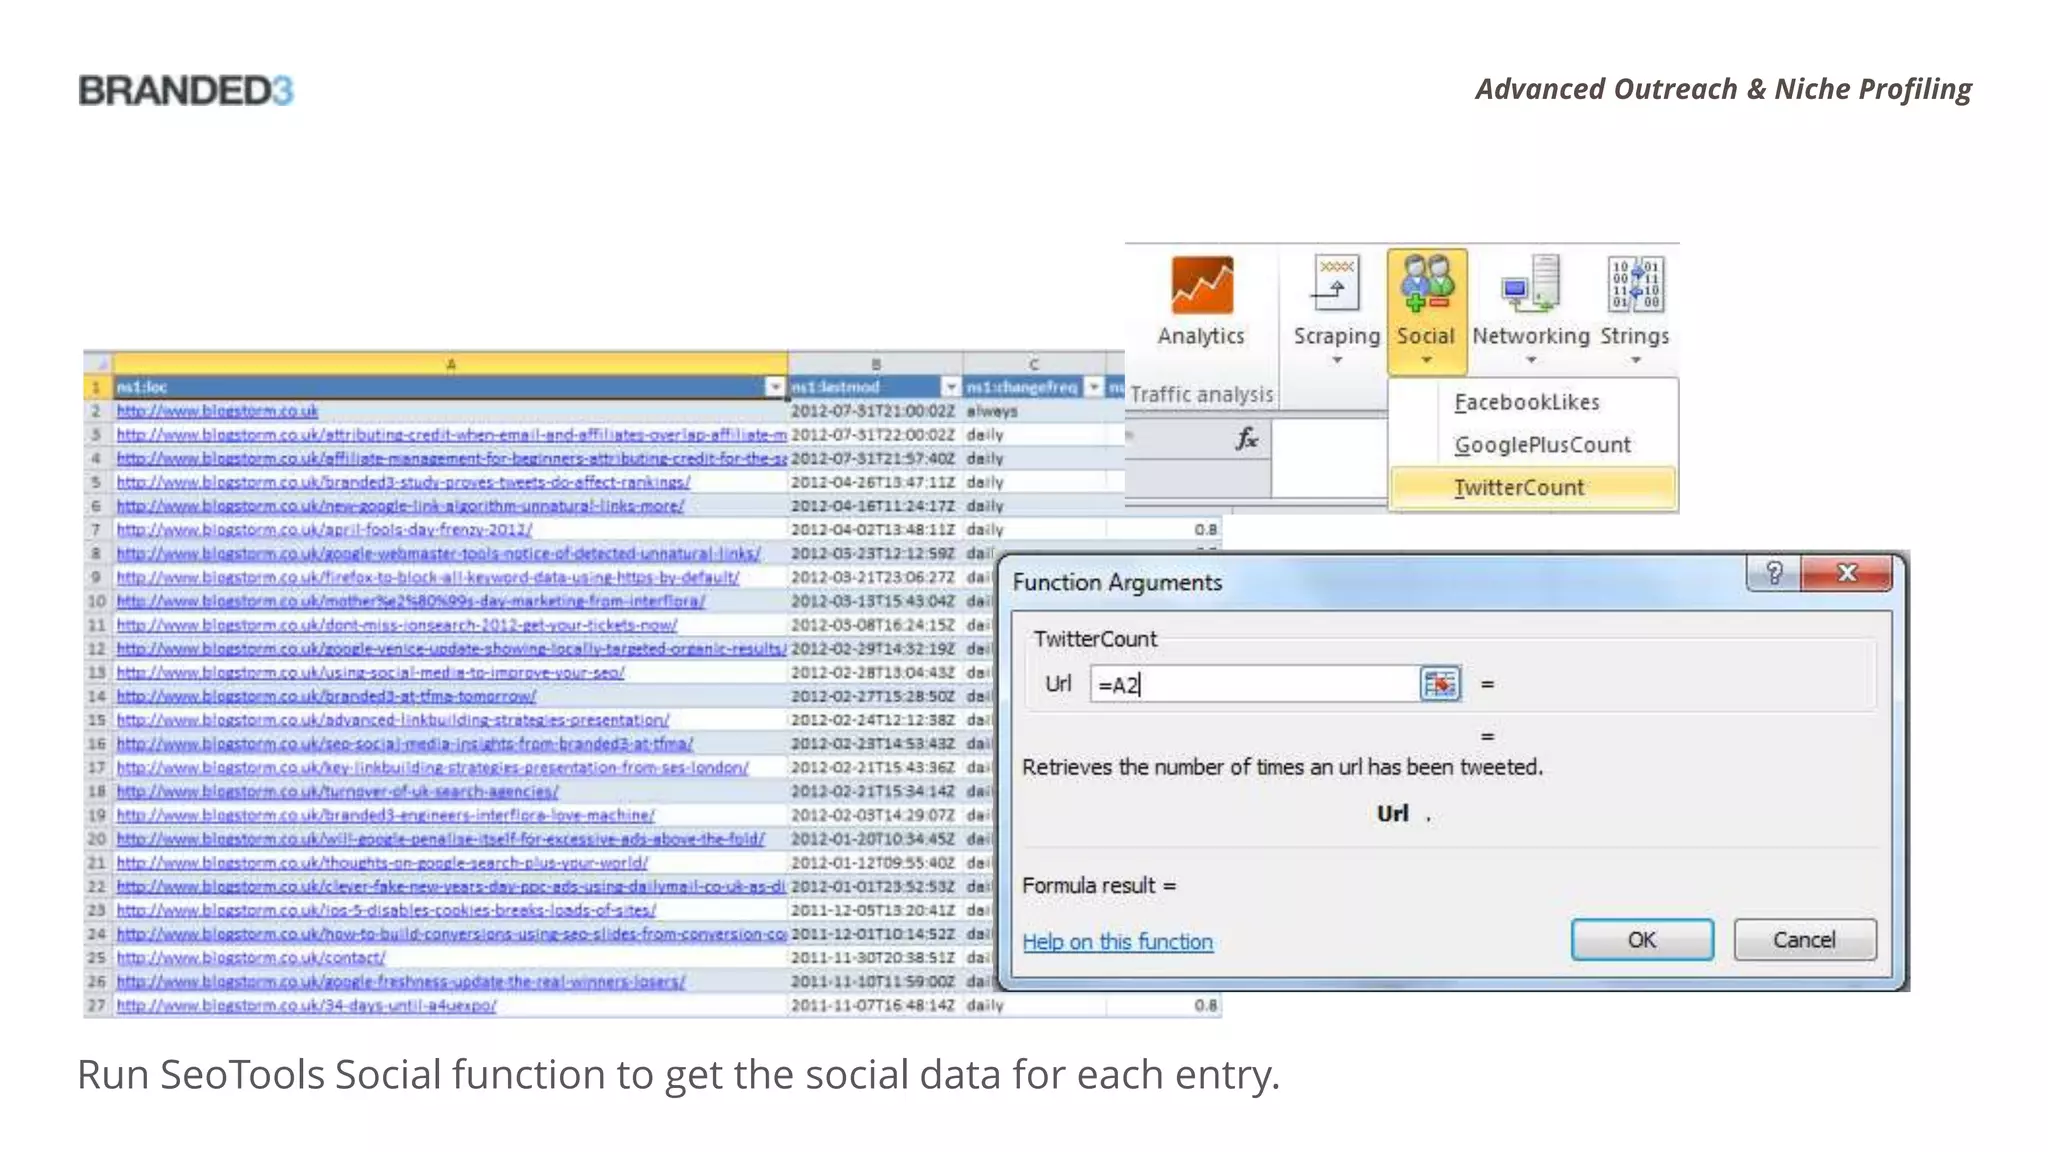
Task: Open the using-social-media-to-improve-your-seo URL
Action: pyautogui.click(x=370, y=672)
